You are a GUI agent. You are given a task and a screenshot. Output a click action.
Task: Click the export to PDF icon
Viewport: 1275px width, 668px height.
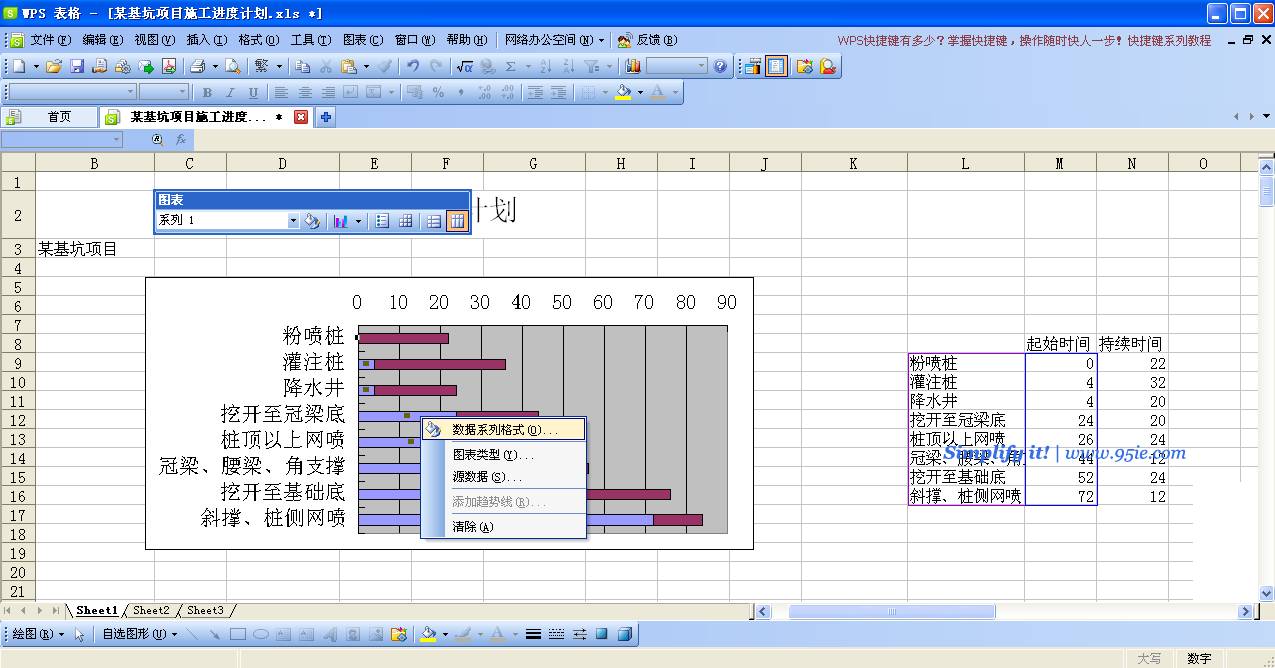pos(169,66)
